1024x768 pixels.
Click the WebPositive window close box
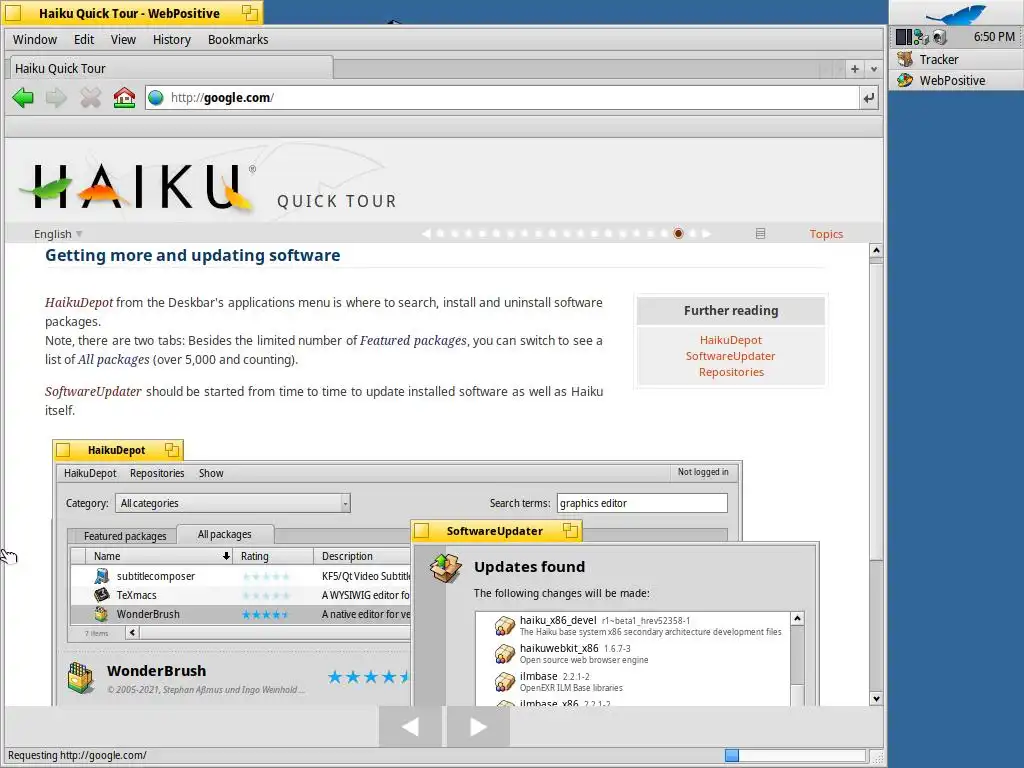13,12
